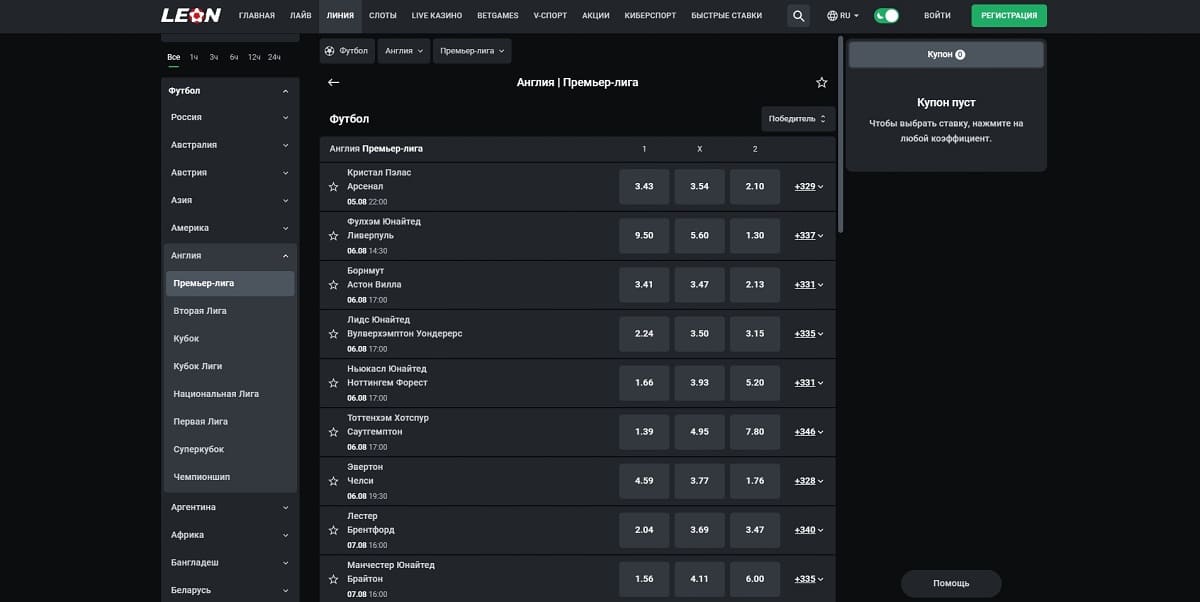The image size is (1200, 602).
Task: Click the green РЕГИСТРАЦИЯ button
Action: click(x=1009, y=16)
